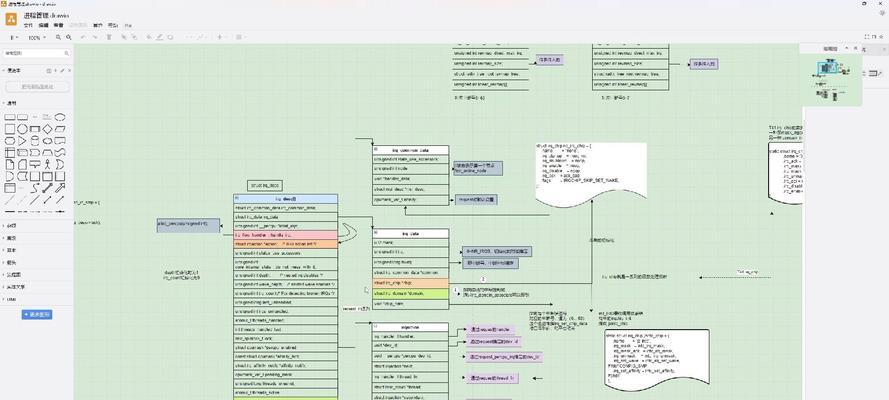Open the 编辑 menu
The width and height of the screenshot is (889, 400).
pyautogui.click(x=44, y=25)
